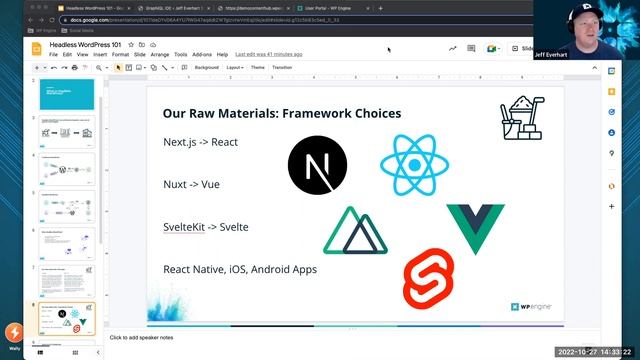Open the Edit menu
Screen dimensions: 640x360
[67, 54]
